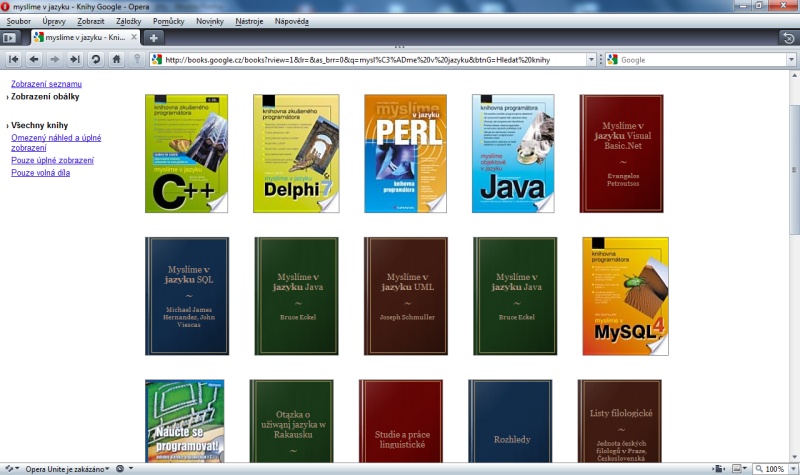Viewport: 800px width, 475px height.
Task: Click the Forward arrow button
Action: coord(55,60)
